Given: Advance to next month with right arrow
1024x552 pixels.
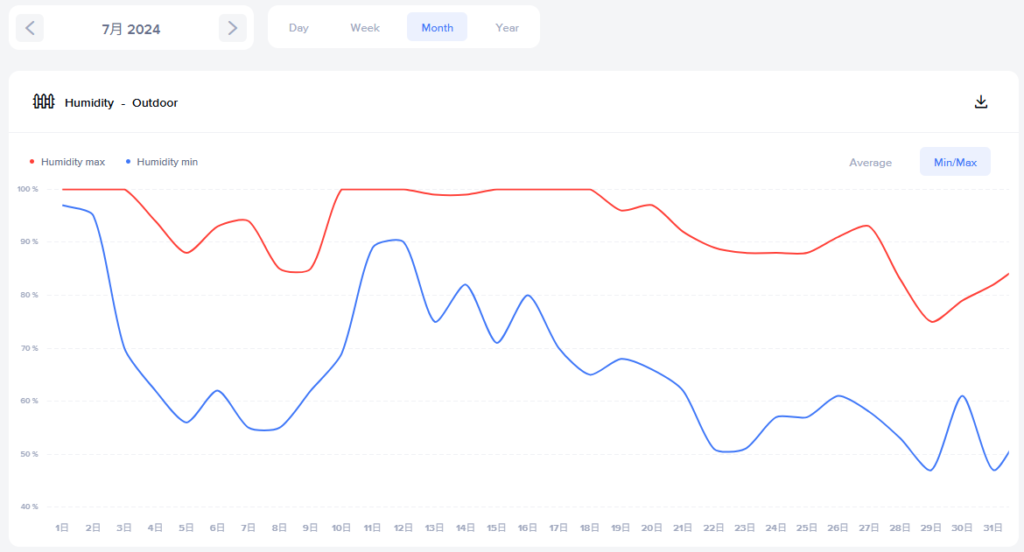Looking at the screenshot, I should pyautogui.click(x=232, y=28).
